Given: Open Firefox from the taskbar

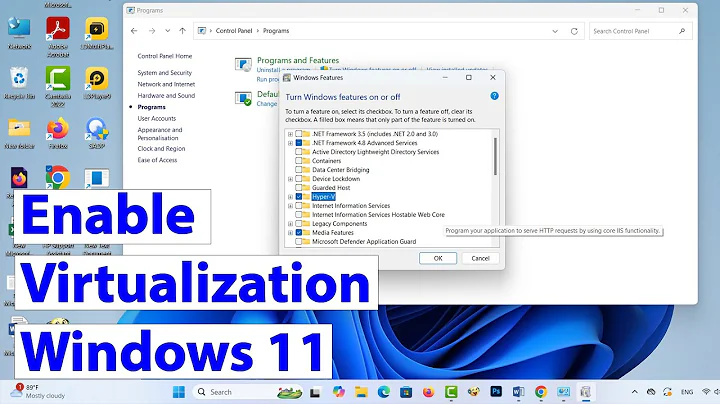Looking at the screenshot, I should click(x=428, y=392).
